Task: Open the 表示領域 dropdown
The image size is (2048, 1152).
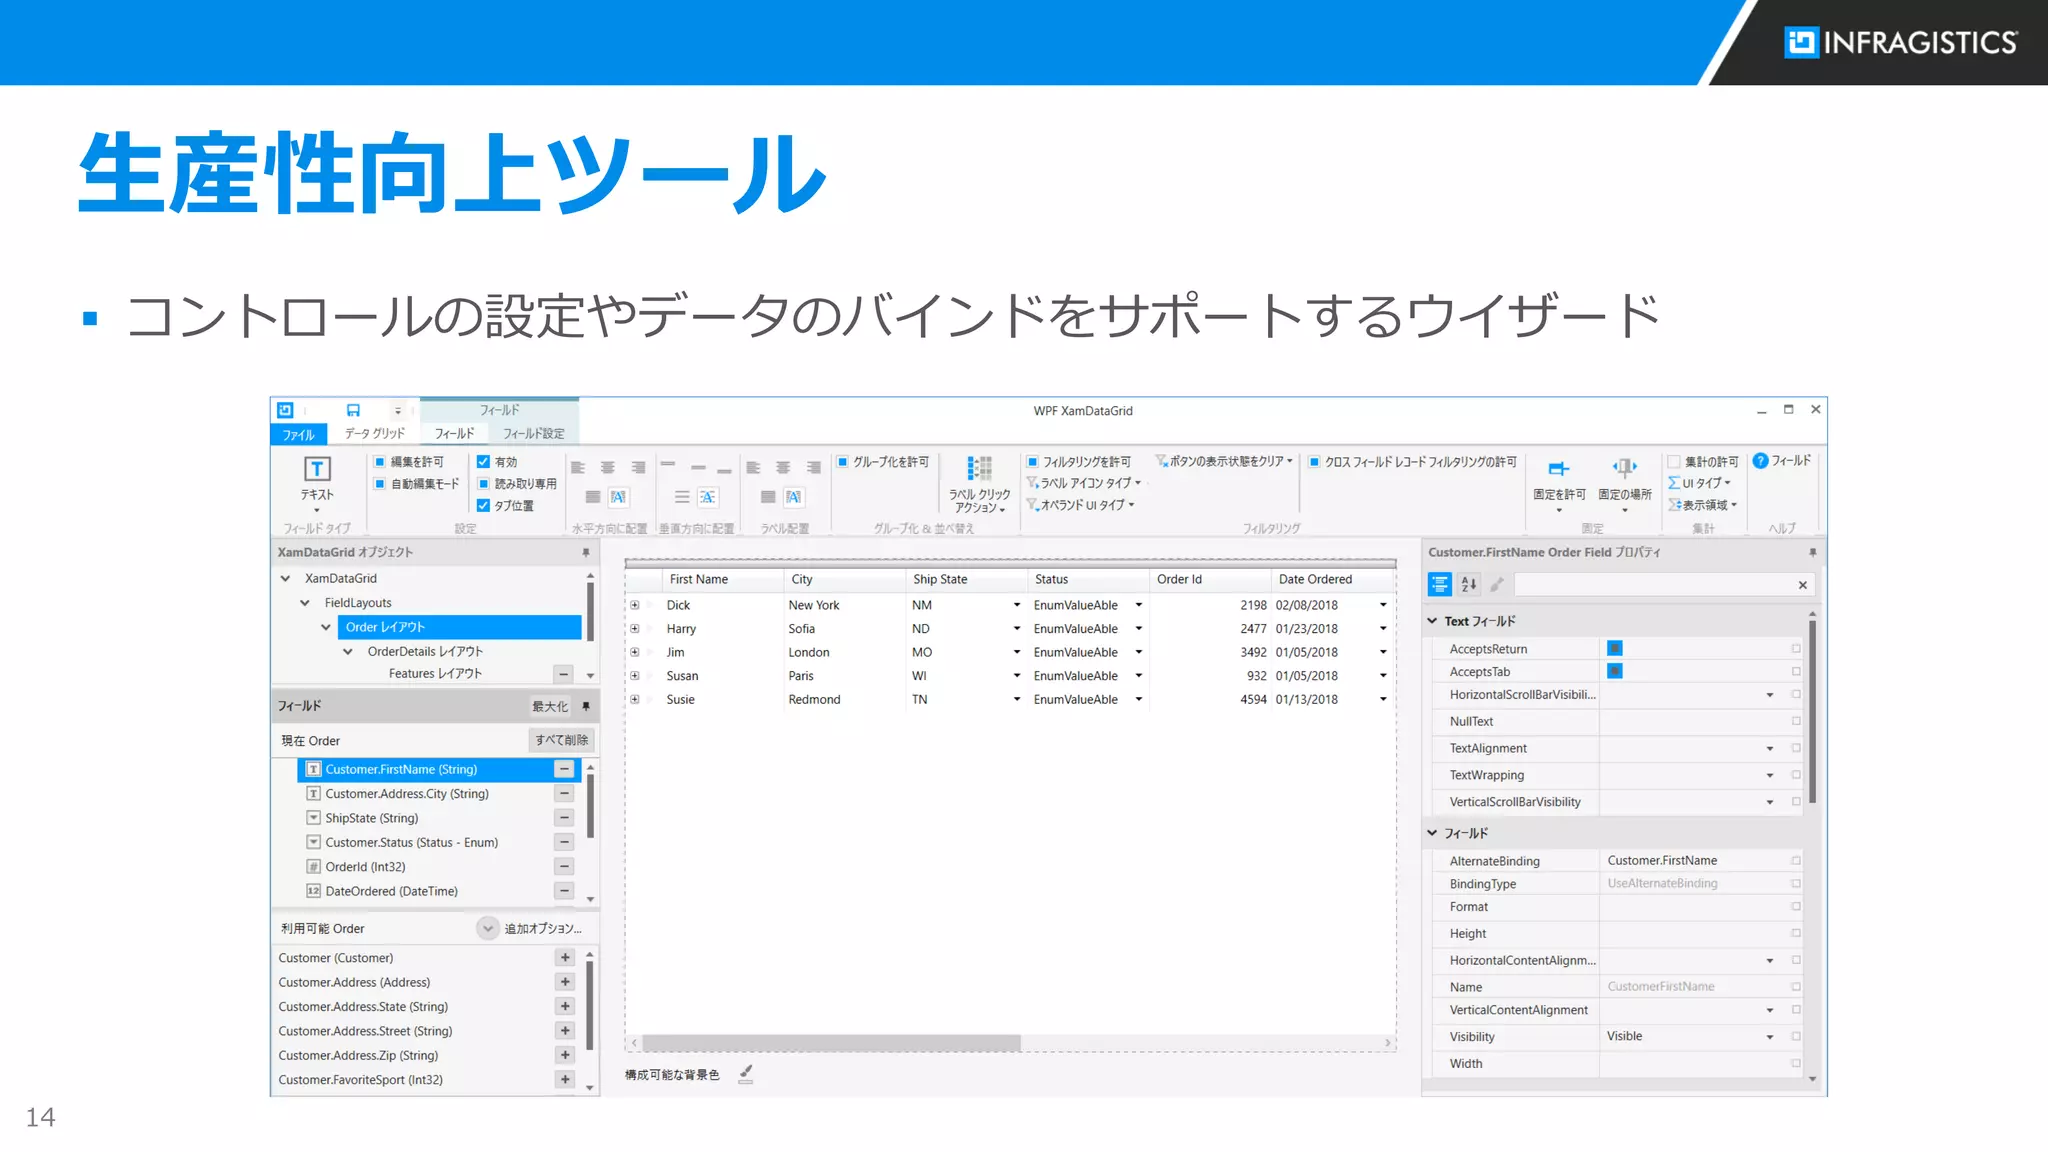Action: (x=1703, y=505)
